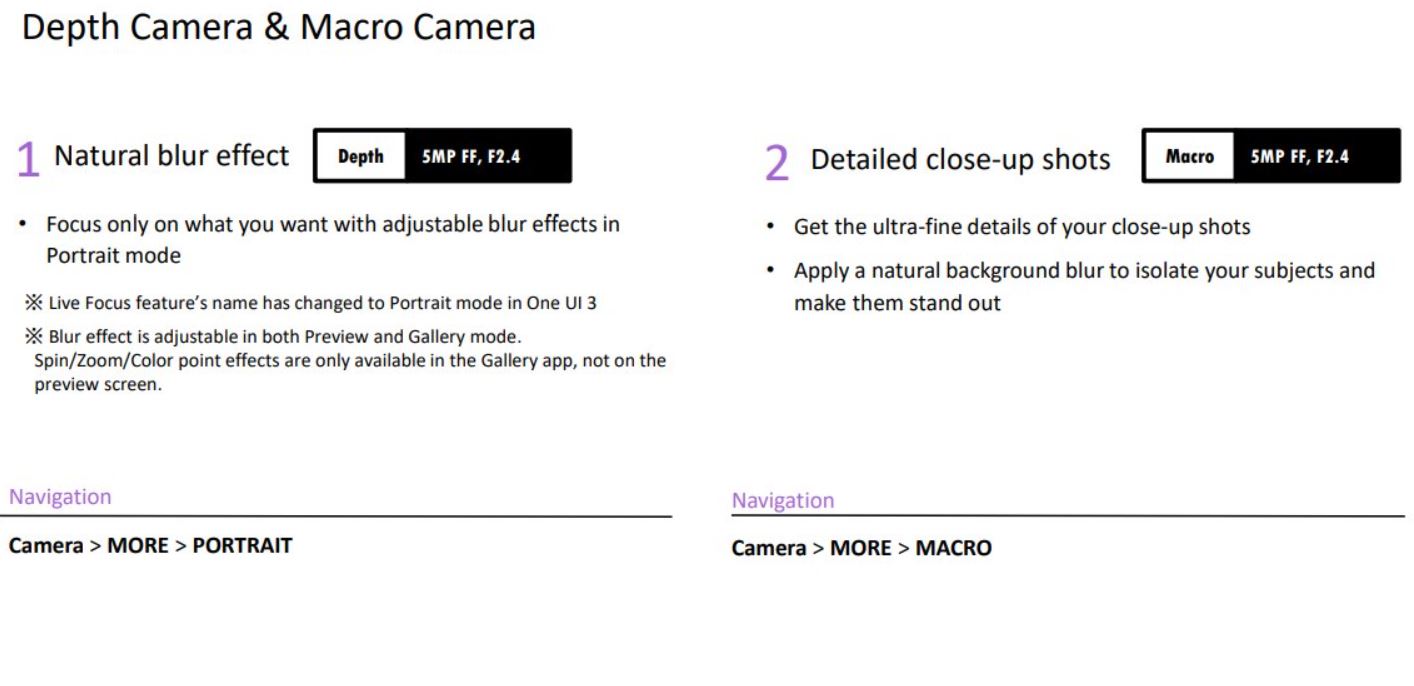This screenshot has height=686, width=1414.
Task: Click the white "Macro" badge label
Action: click(1189, 157)
